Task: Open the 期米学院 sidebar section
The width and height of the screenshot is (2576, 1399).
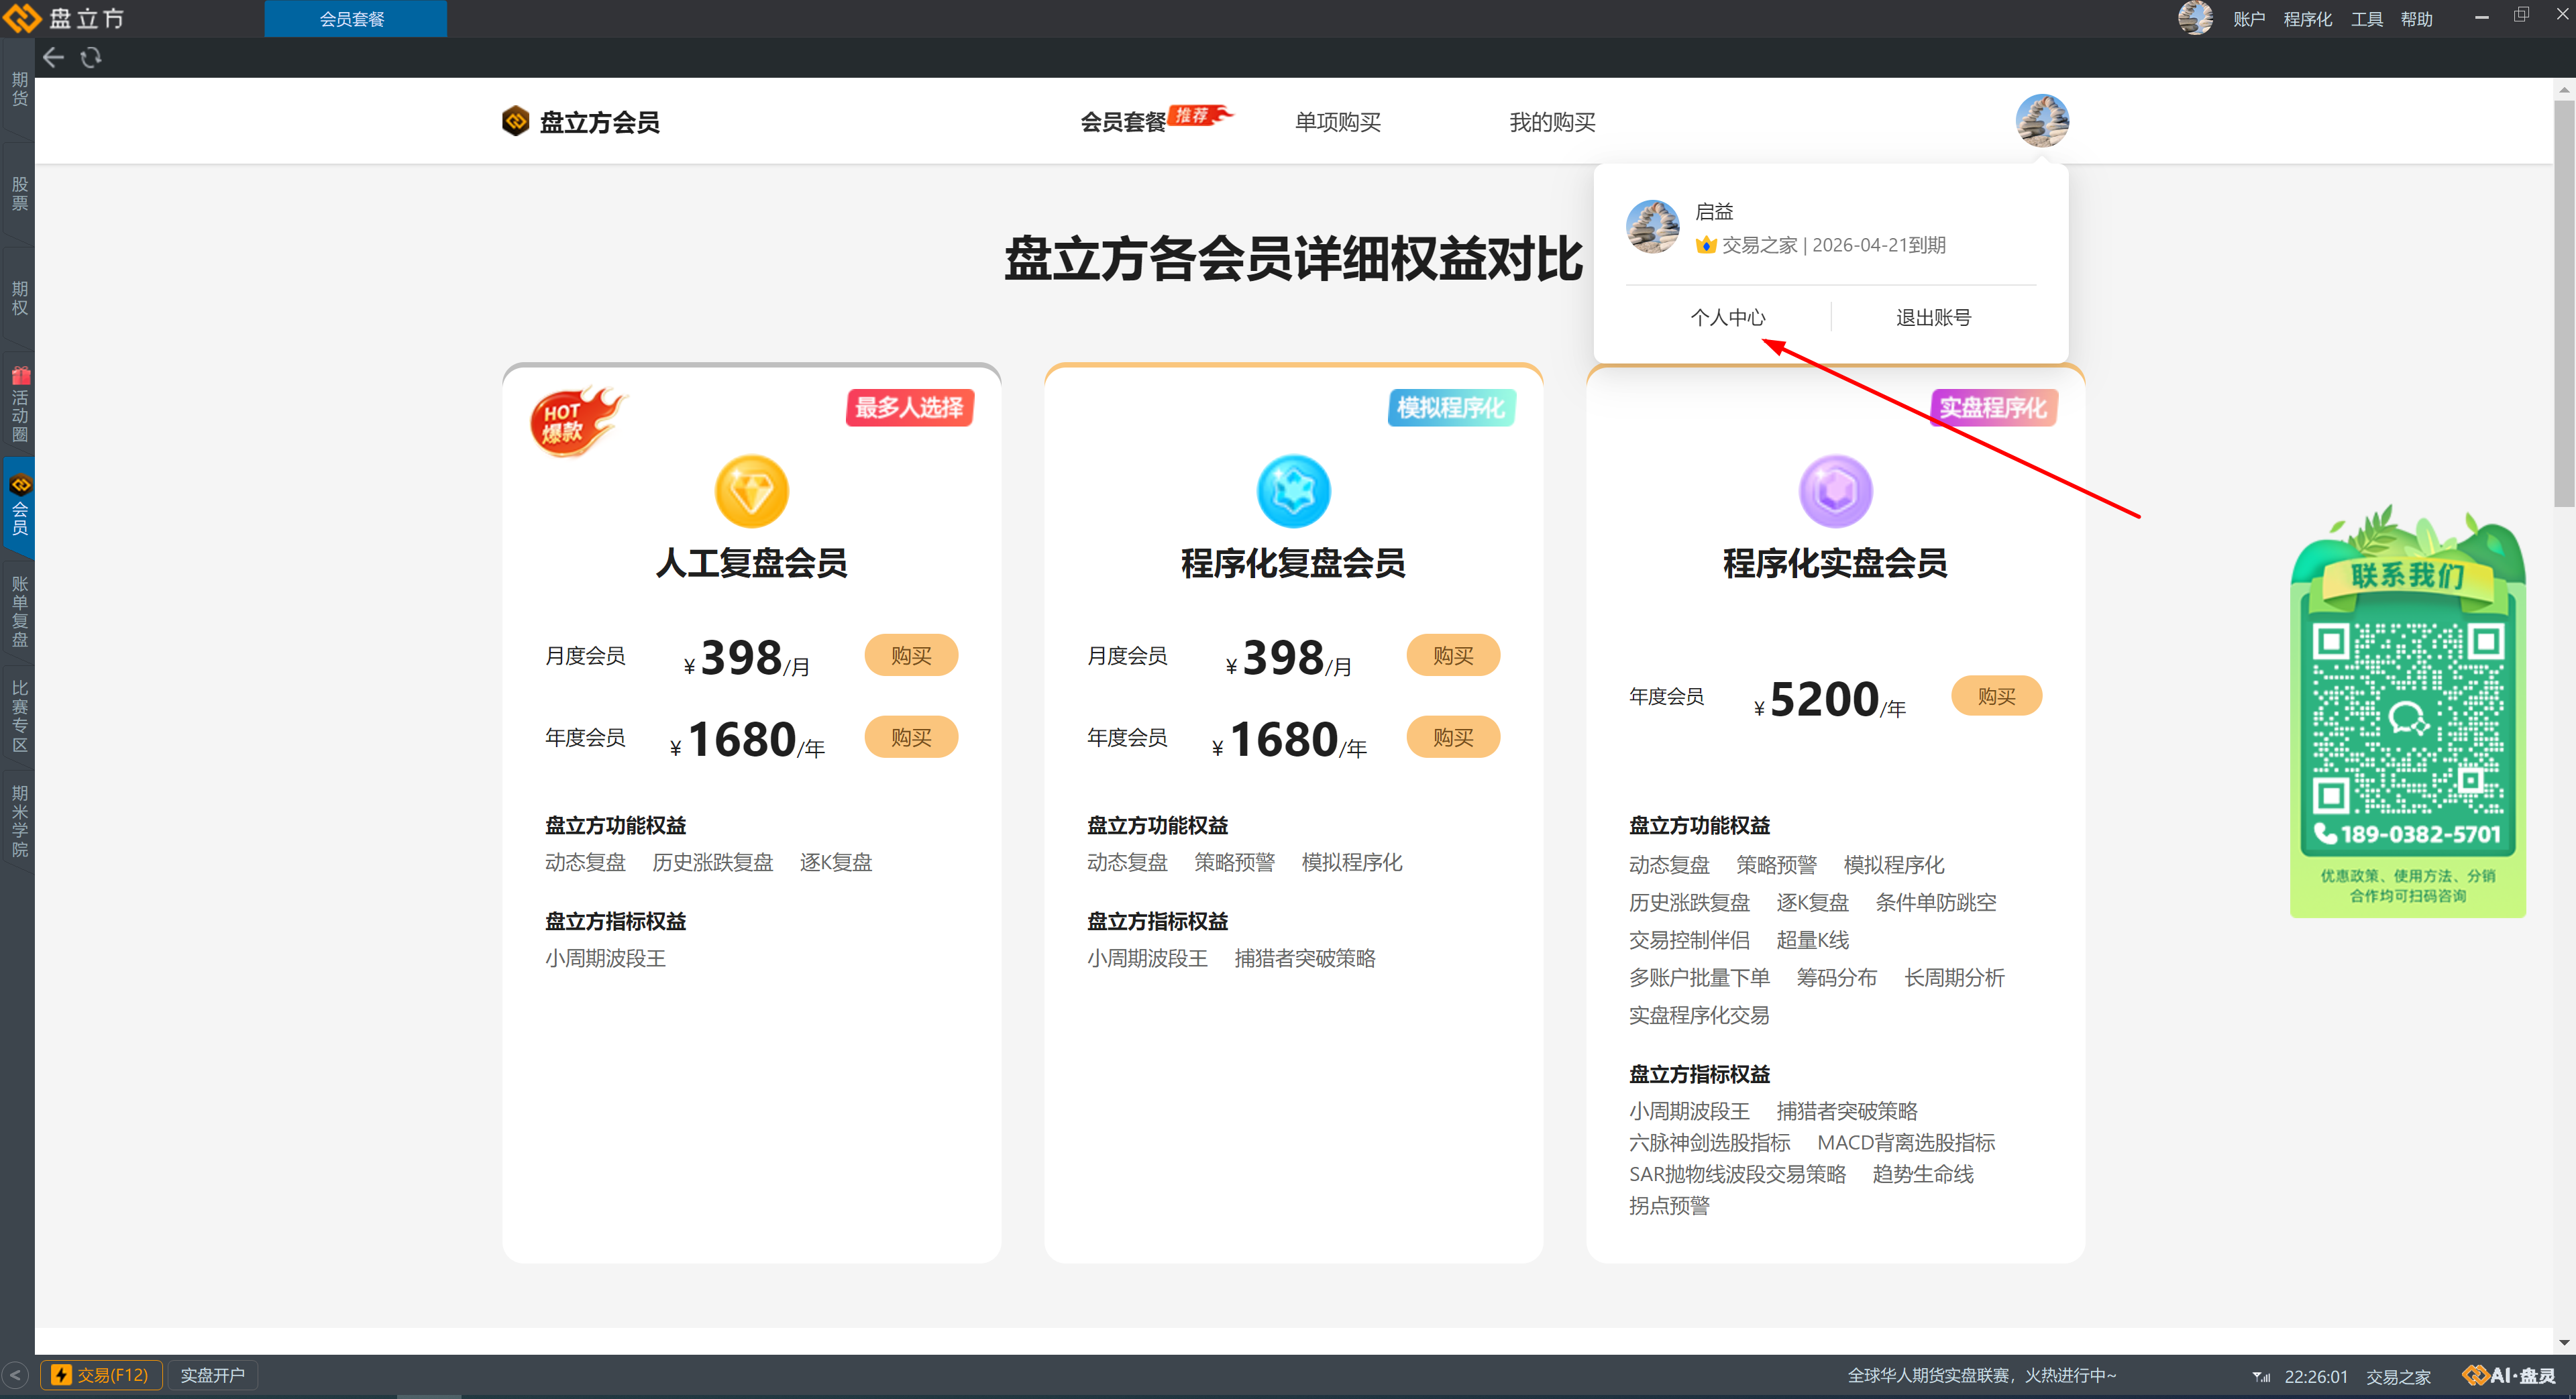Action: tap(19, 821)
